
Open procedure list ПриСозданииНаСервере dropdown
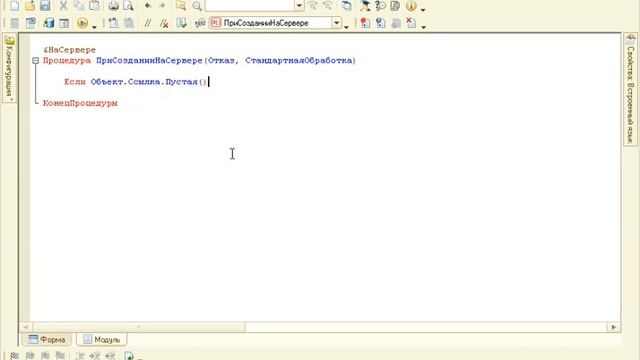click(336, 23)
